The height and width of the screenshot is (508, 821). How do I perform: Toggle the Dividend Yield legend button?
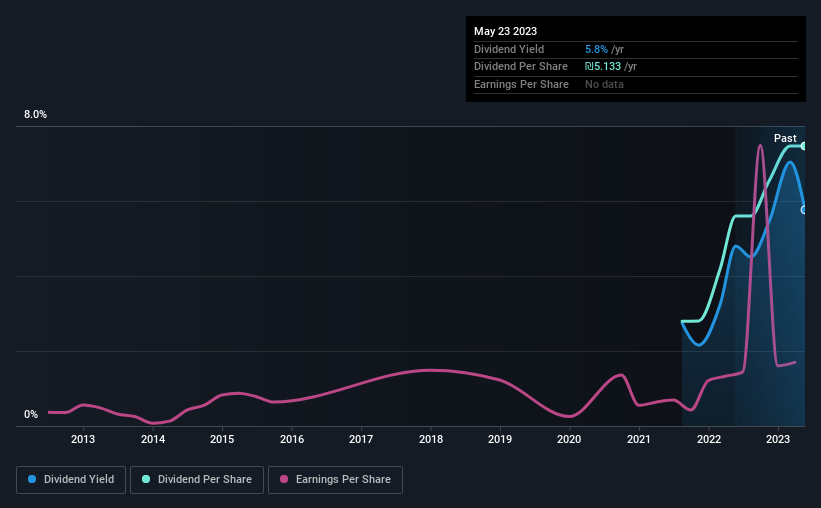click(x=71, y=480)
